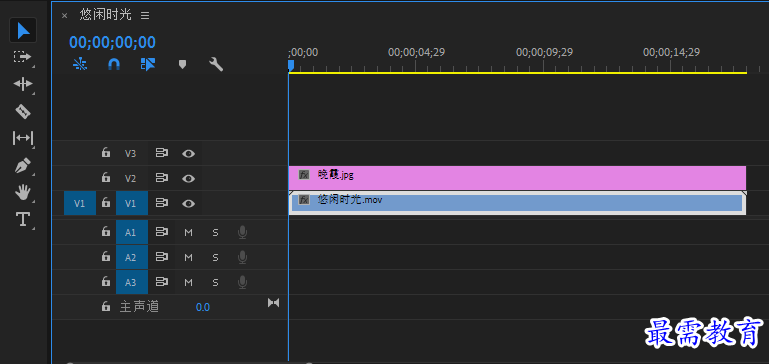Open the 悠闲时光 sequence panel menu
The image size is (769, 364).
tap(145, 16)
